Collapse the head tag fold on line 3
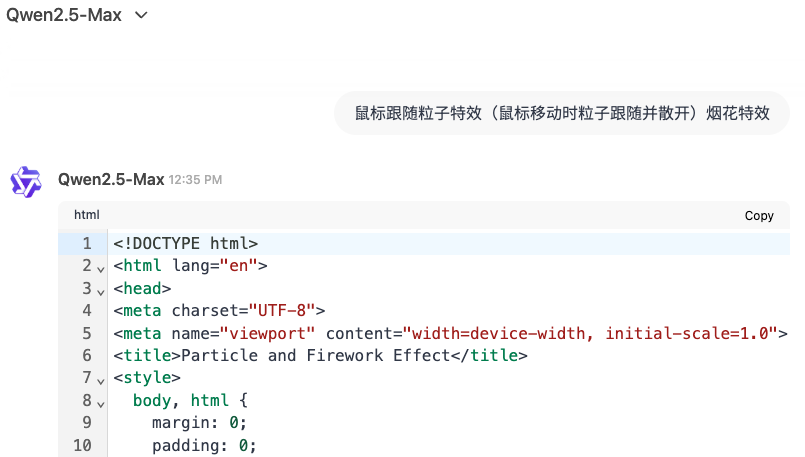Screen dimensions: 805x457 (x=101, y=292)
